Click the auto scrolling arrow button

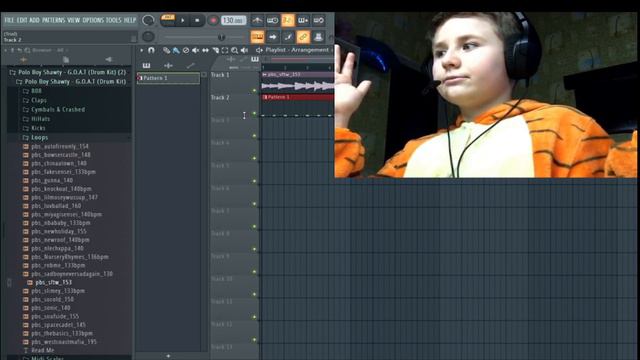click(272, 37)
